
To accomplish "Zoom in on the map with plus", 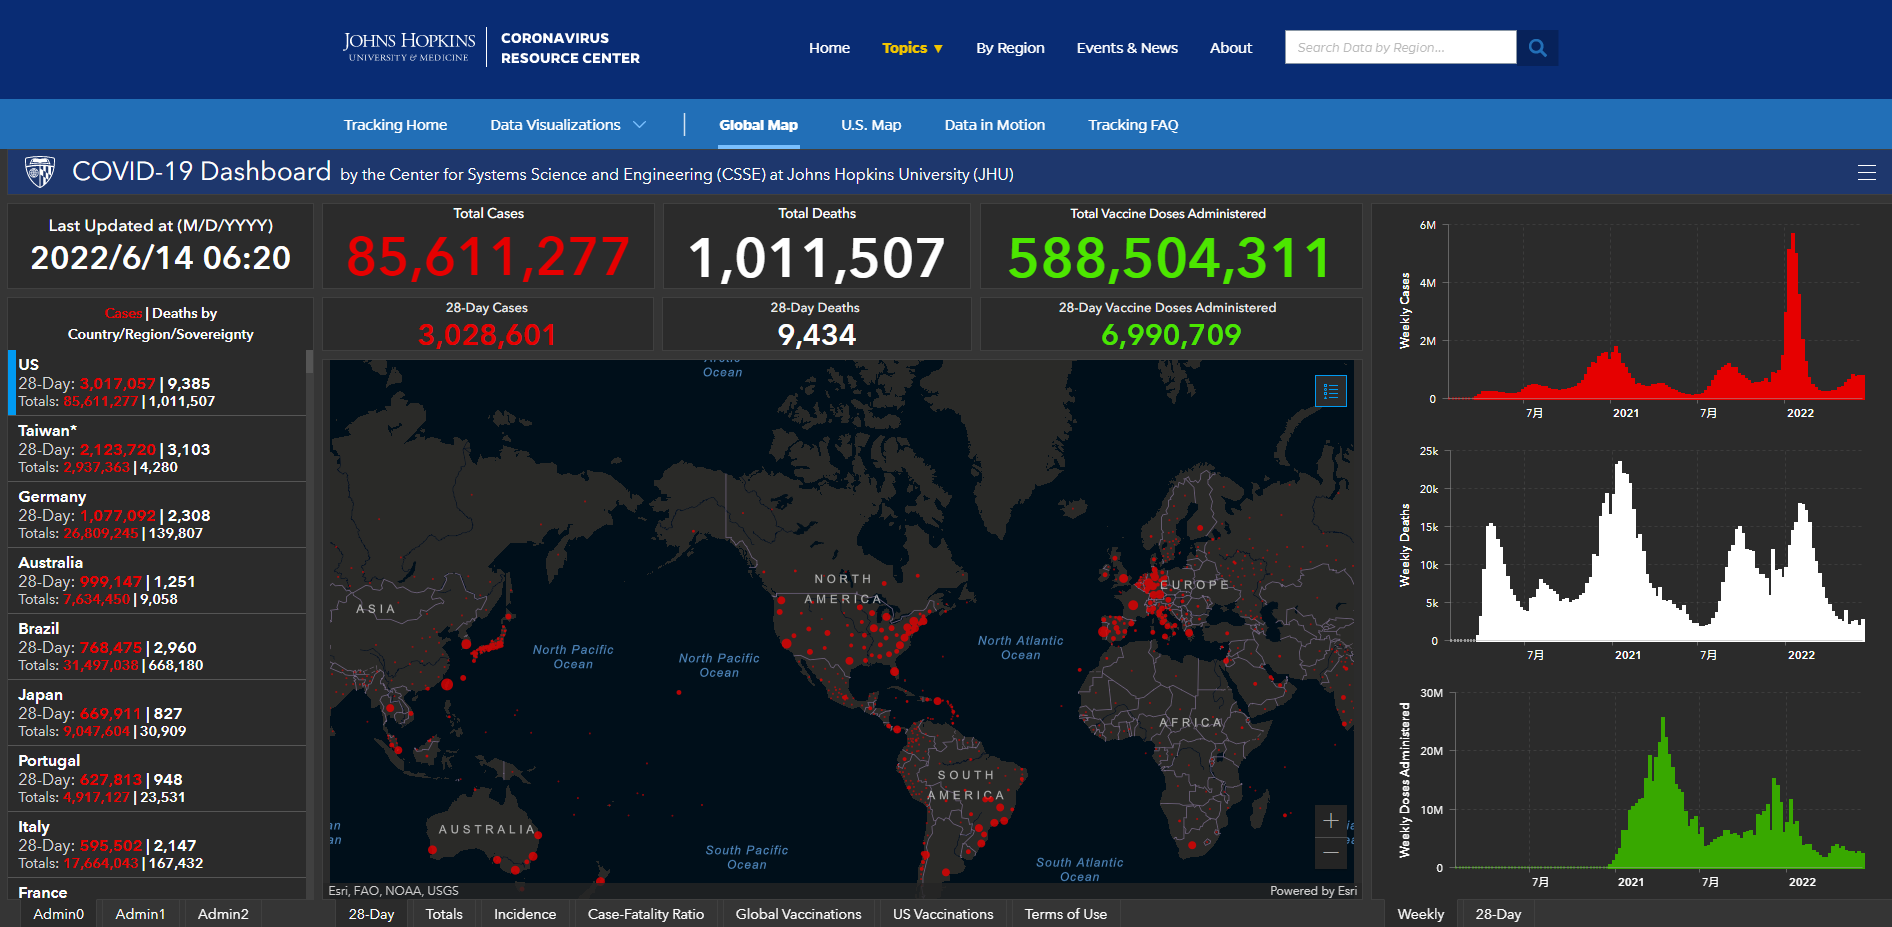I will (x=1330, y=821).
